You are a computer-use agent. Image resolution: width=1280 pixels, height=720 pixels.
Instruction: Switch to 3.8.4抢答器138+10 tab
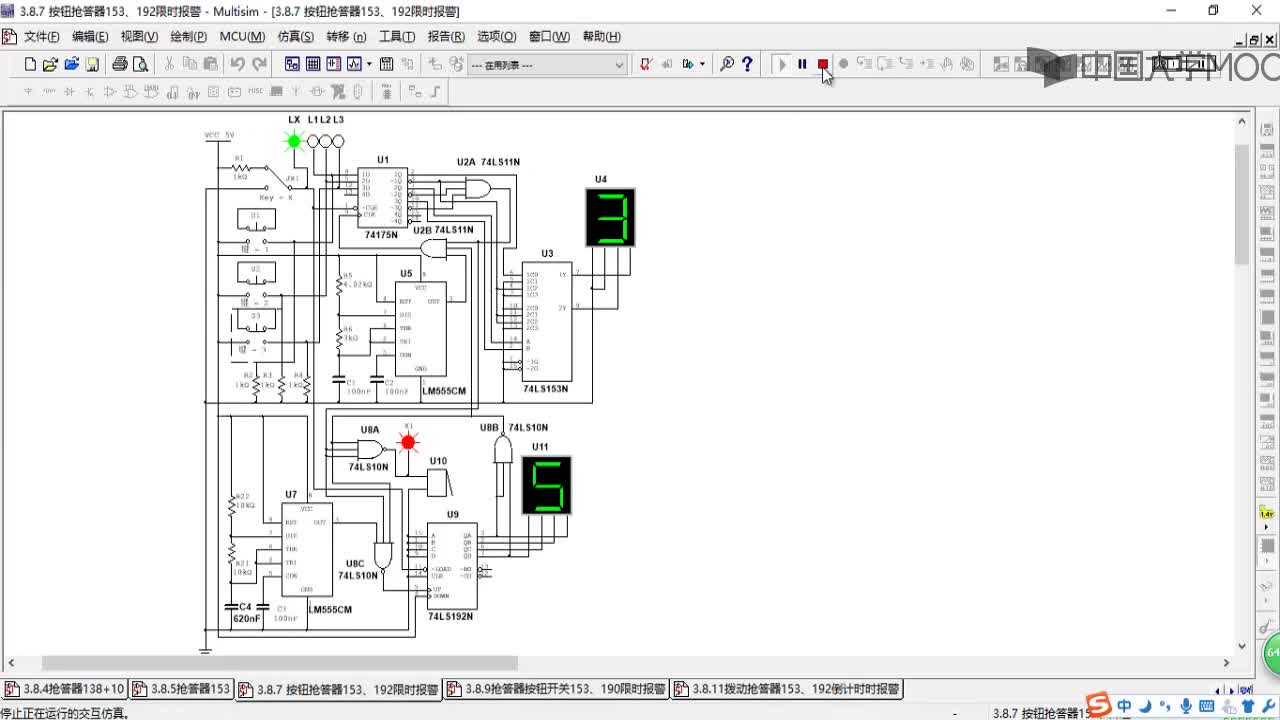pyautogui.click(x=65, y=689)
